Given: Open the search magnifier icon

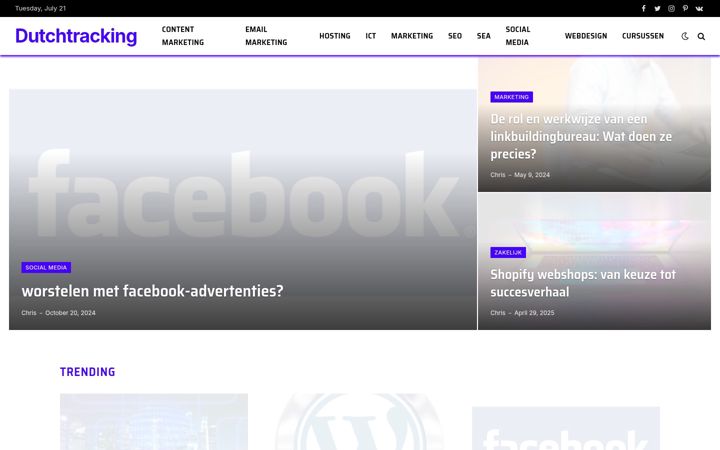Looking at the screenshot, I should [701, 36].
